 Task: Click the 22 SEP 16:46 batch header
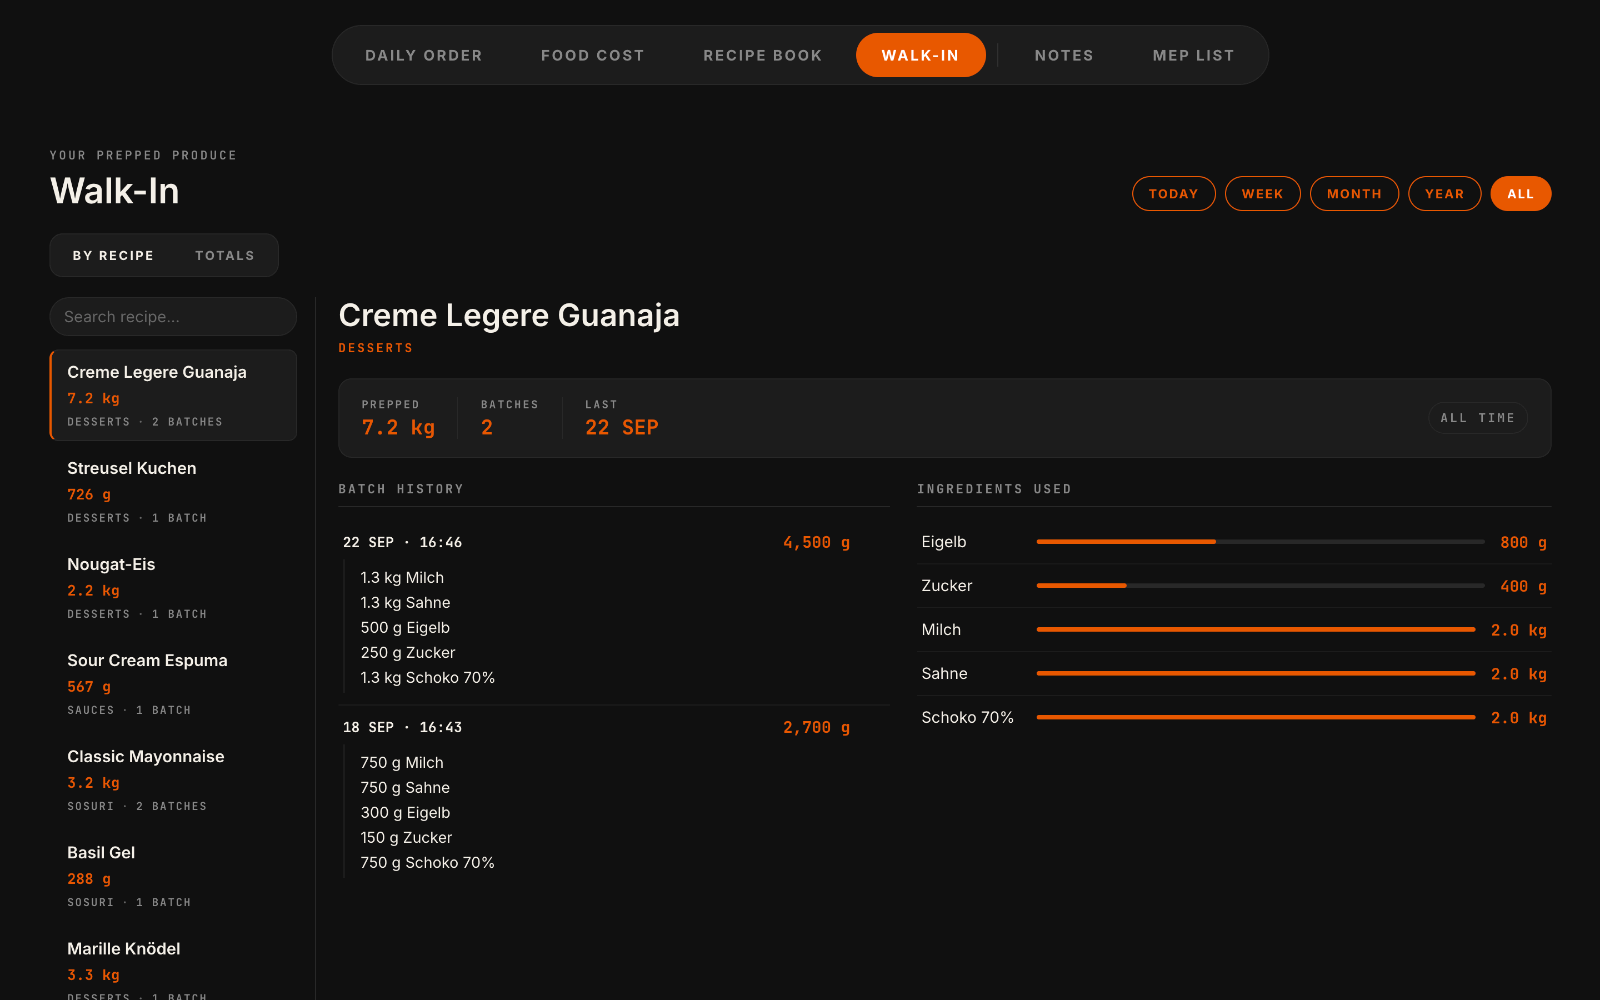[x=596, y=543]
